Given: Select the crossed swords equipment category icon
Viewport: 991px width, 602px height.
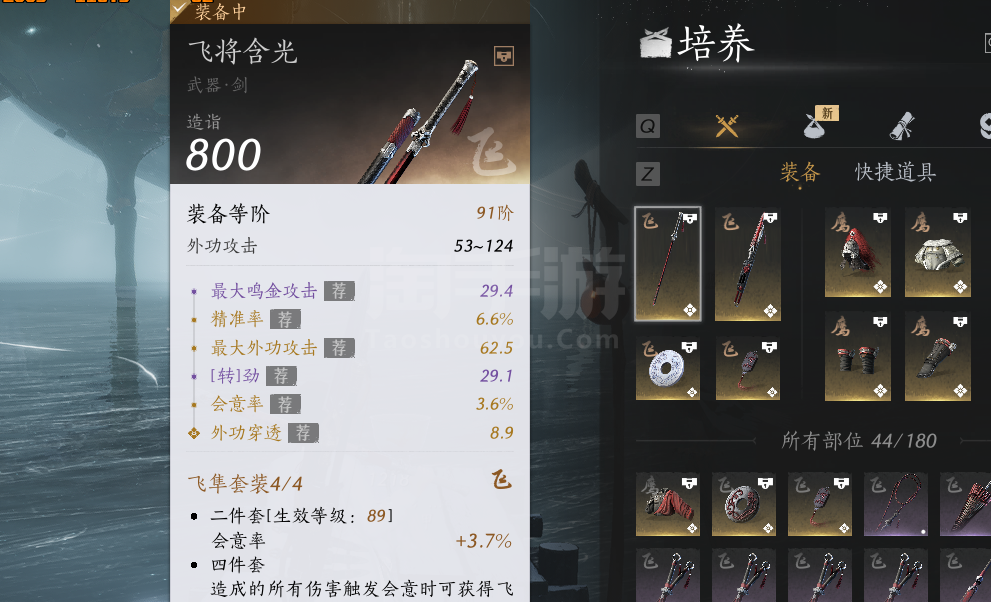Looking at the screenshot, I should [x=727, y=126].
